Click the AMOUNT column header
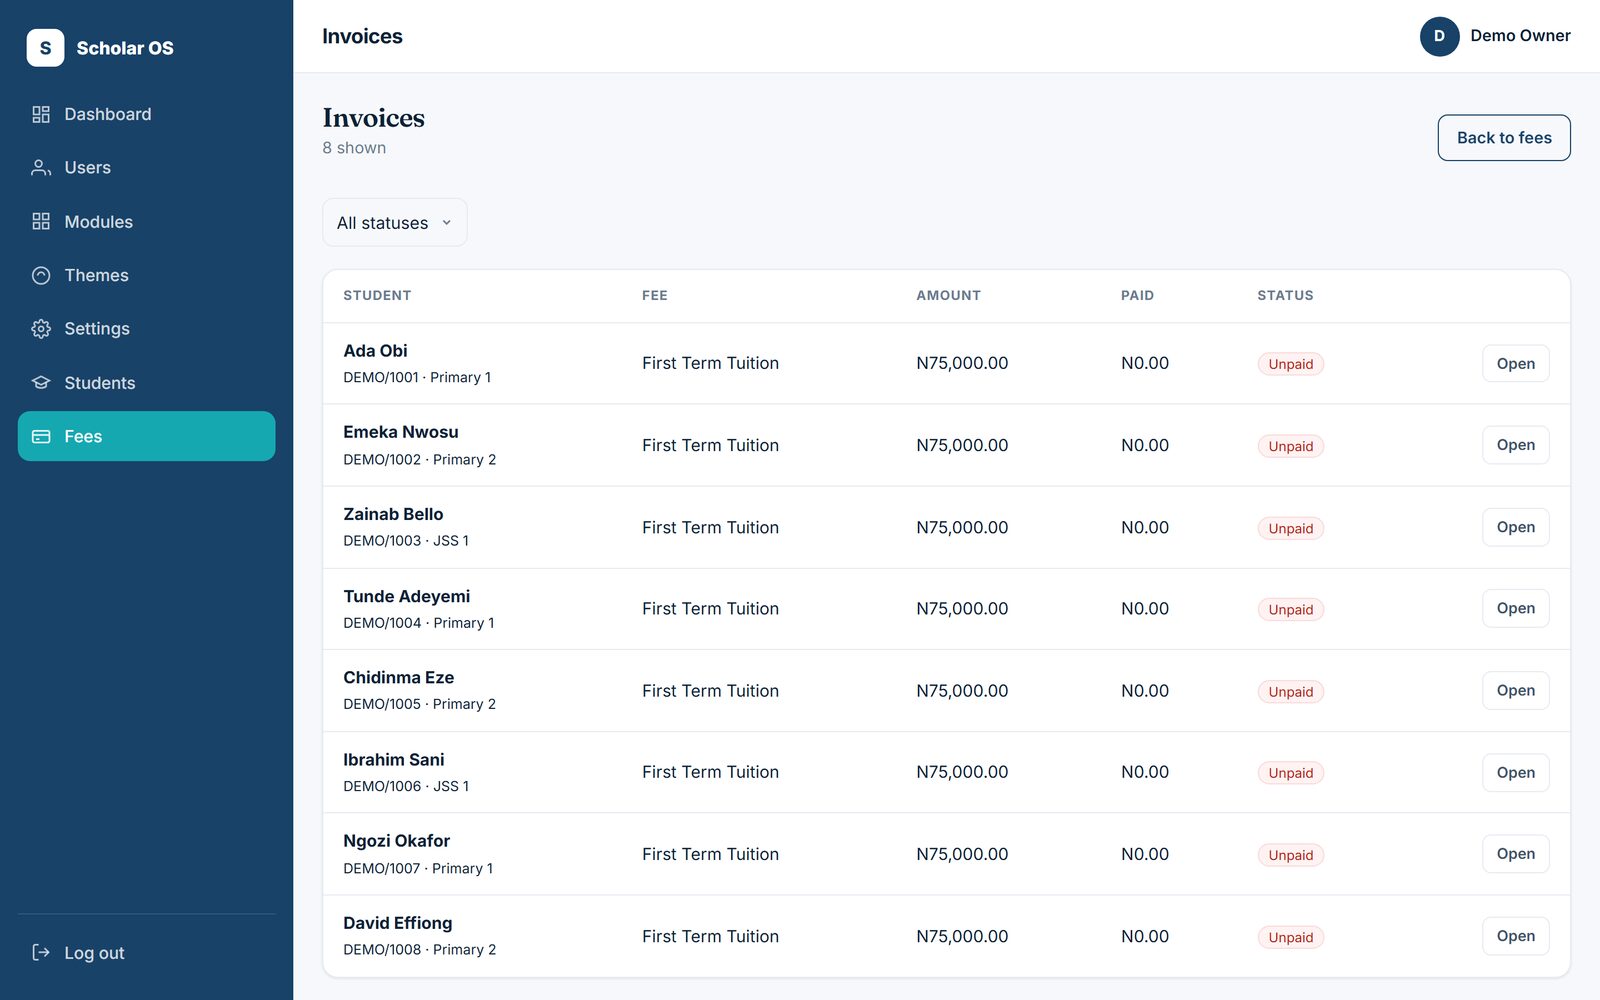Screen dimensions: 1600x1000 948,295
